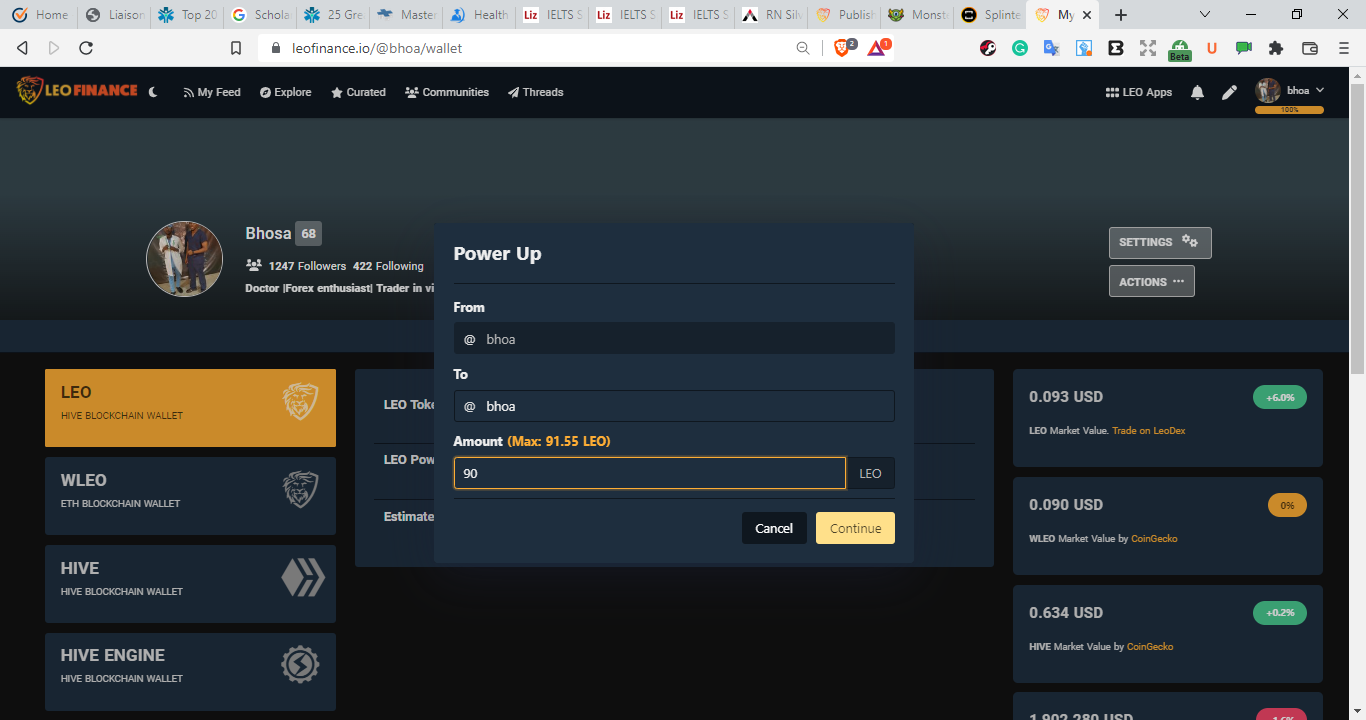
Task: Click the Hive Engine gear-bolt icon
Action: (x=300, y=665)
